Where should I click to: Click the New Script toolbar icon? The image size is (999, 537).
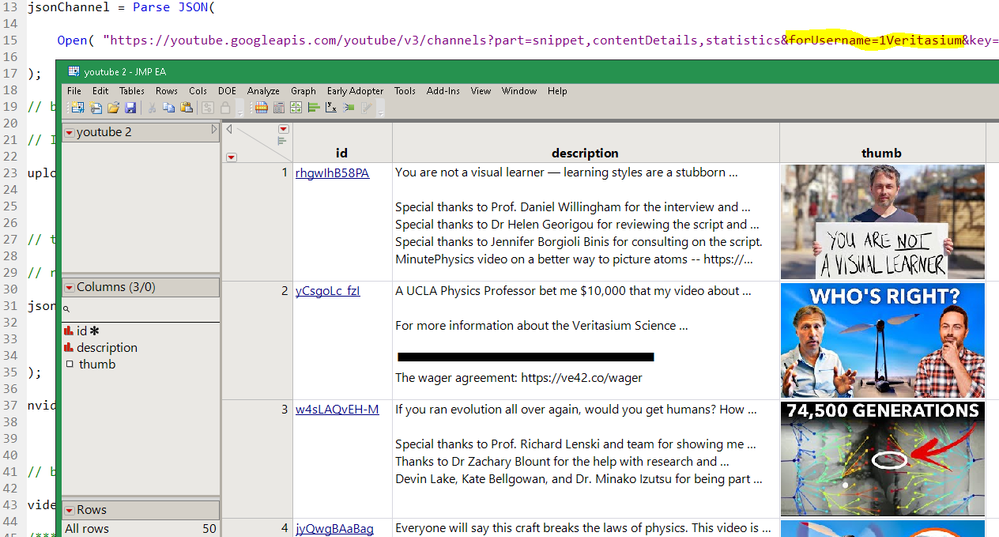click(96, 108)
